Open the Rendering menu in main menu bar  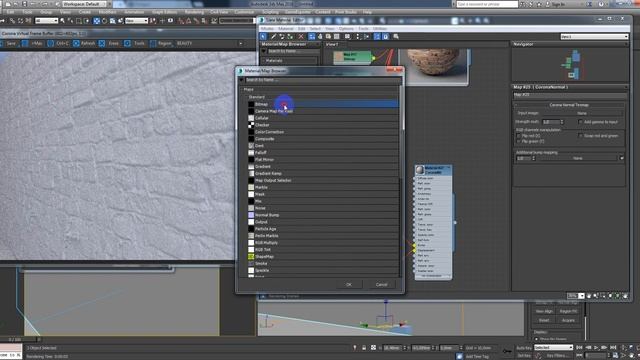(194, 12)
